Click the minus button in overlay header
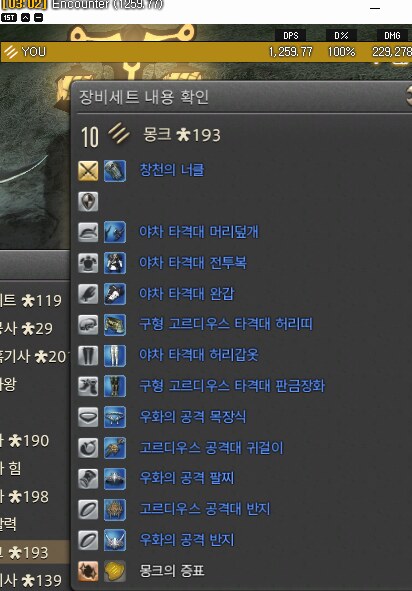The width and height of the screenshot is (412, 591). click(x=38, y=18)
